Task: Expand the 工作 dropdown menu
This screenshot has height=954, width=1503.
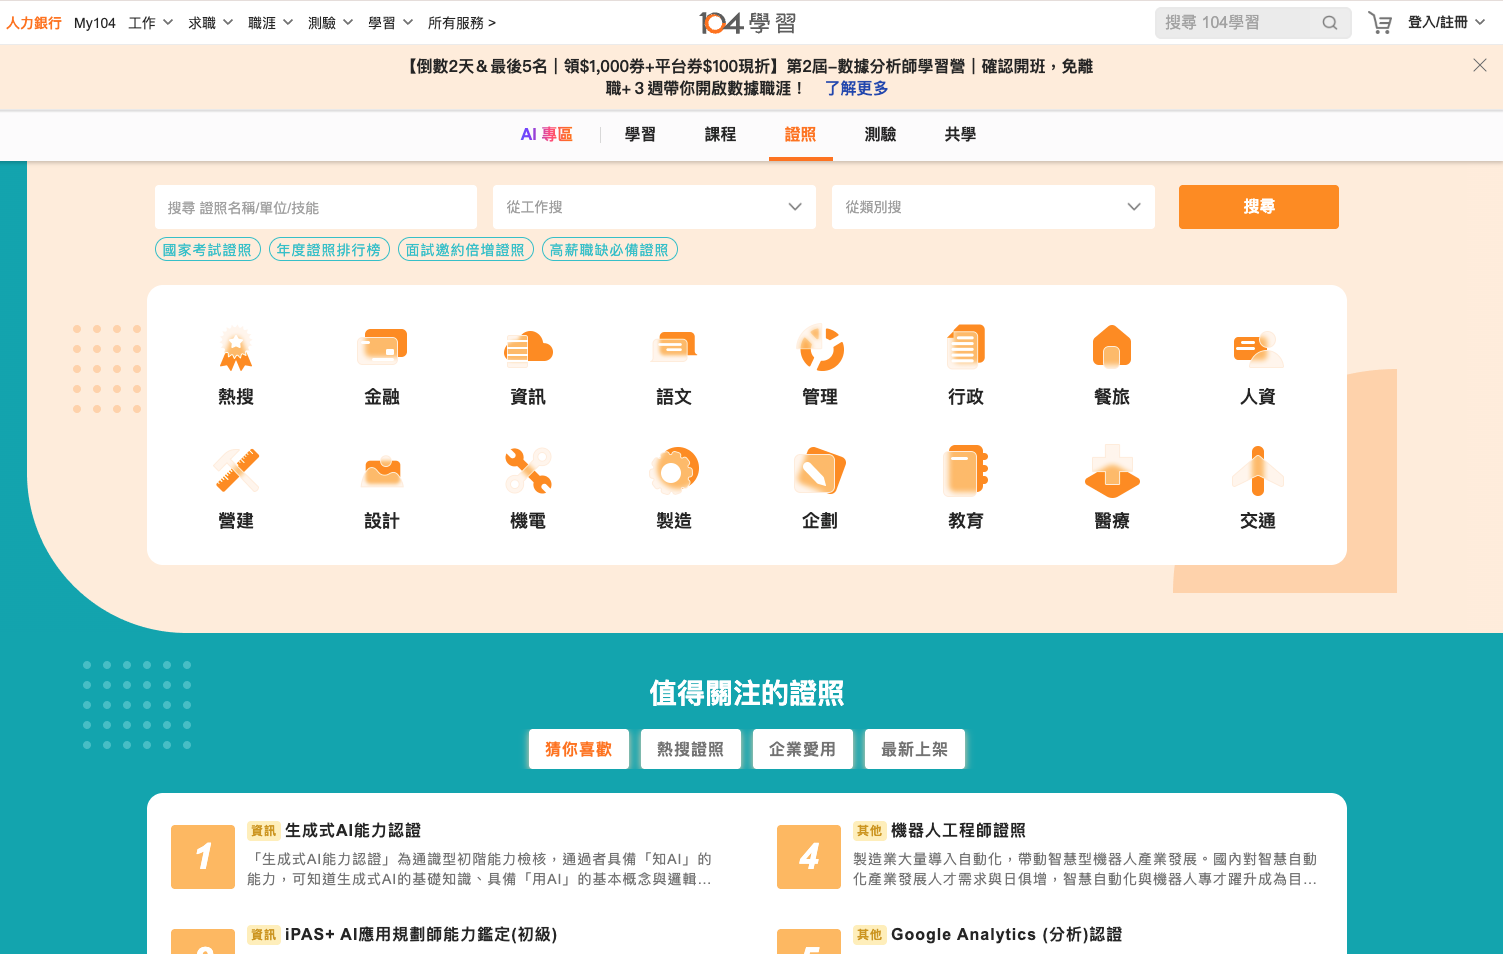Action: click(150, 23)
